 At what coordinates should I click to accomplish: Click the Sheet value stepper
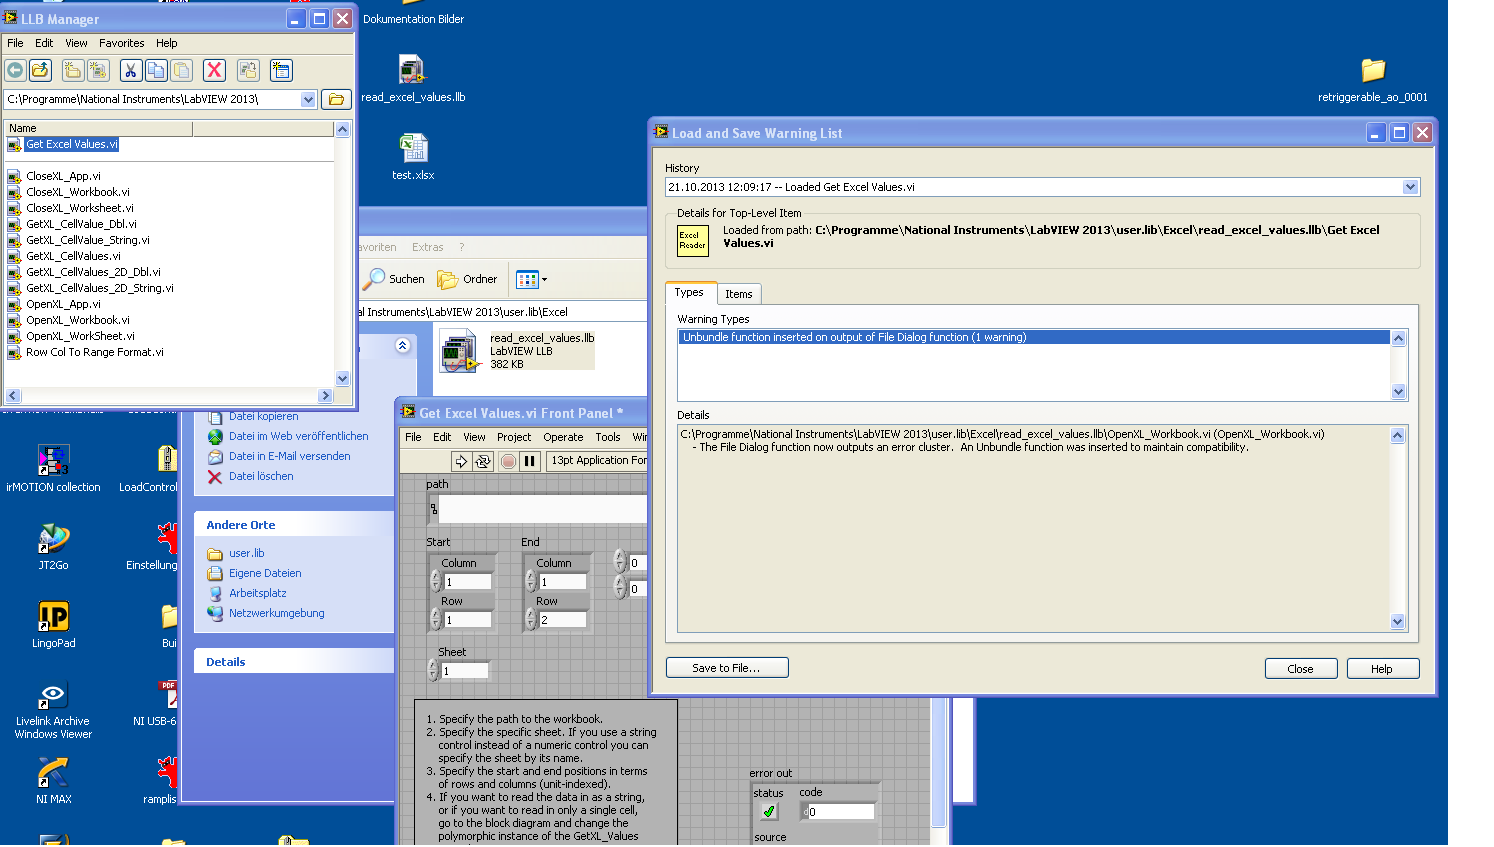[x=433, y=670]
